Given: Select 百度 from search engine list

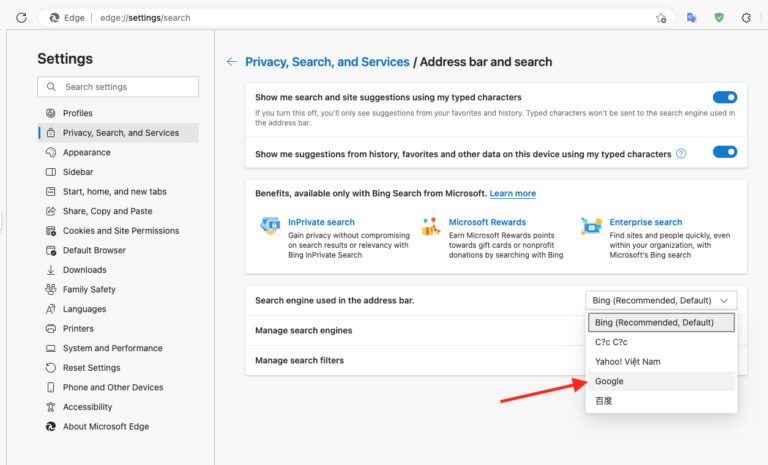Looking at the screenshot, I should 661,401.
